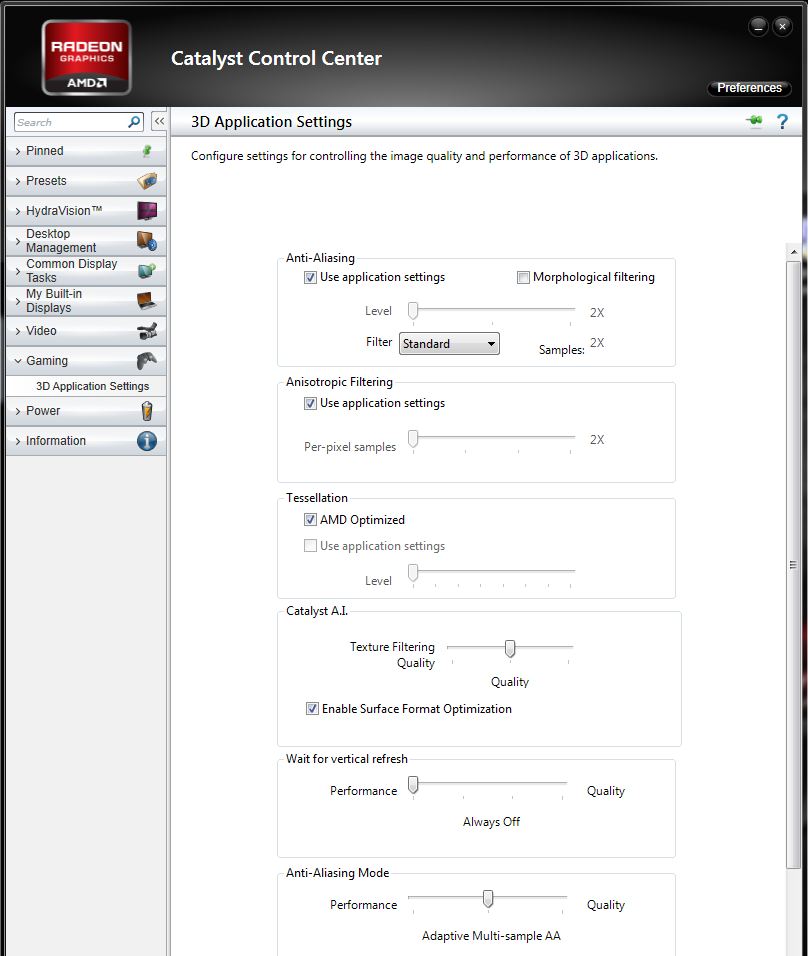808x956 pixels.
Task: Expand the My Built-in Displays chevron
Action: point(18,301)
